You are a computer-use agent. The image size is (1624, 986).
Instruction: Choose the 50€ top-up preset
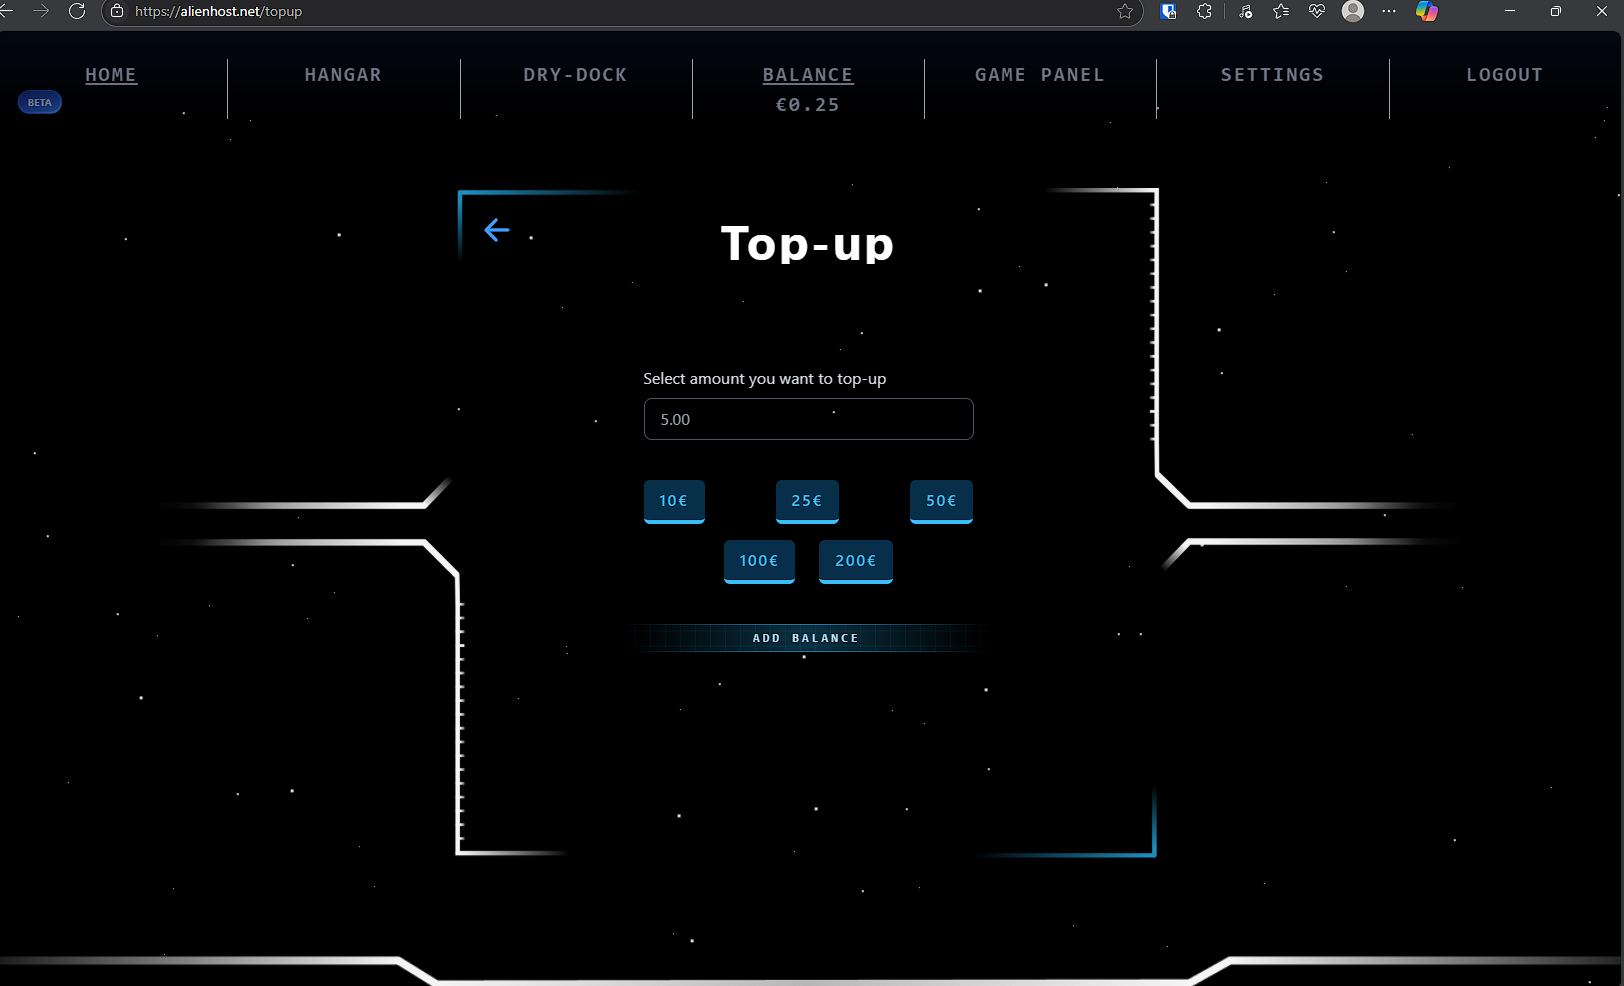pos(941,501)
